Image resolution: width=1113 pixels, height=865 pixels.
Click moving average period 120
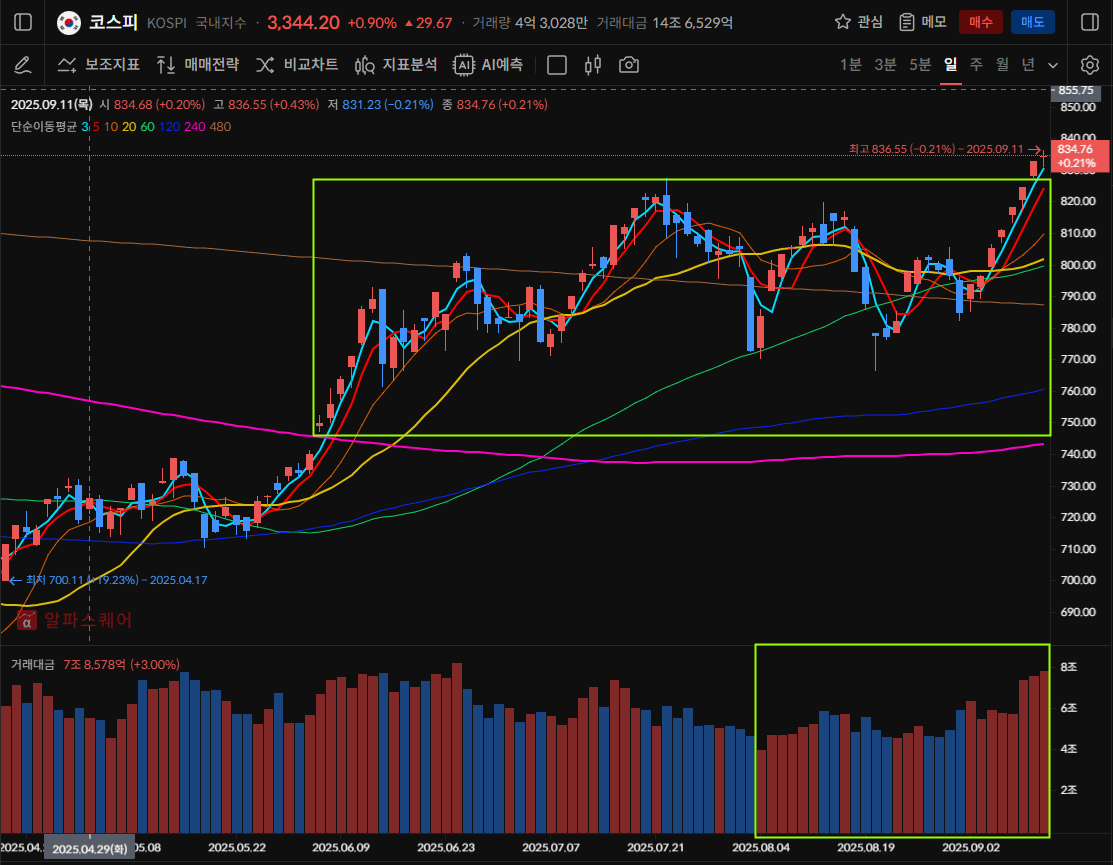tap(169, 126)
